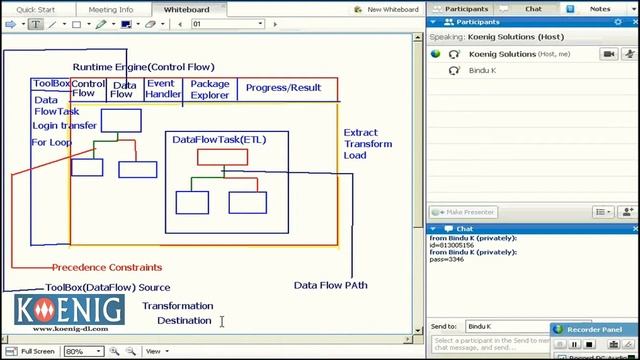640x360 pixels.
Task: Select Koenig Solutions (Host, me) participant row
Action: 533,54
